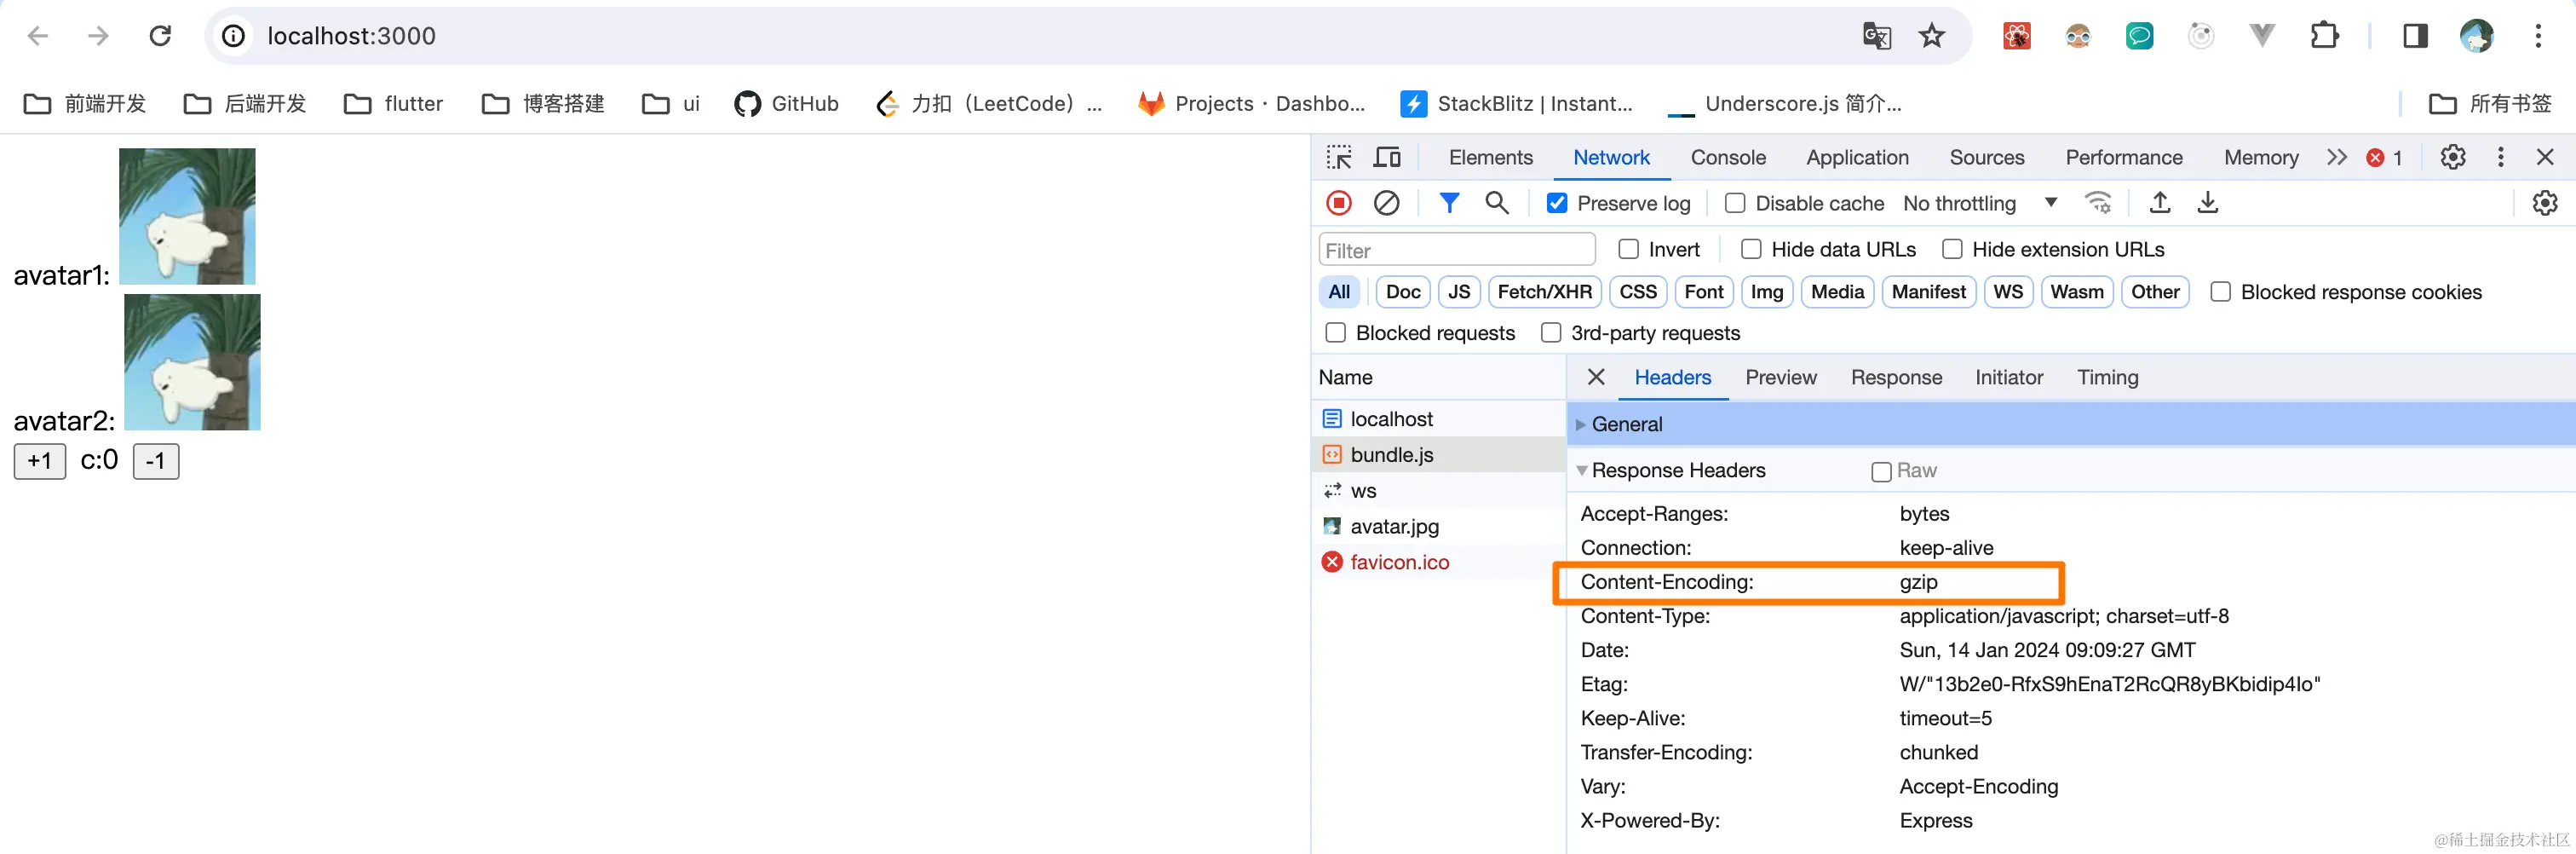Import HAR file with upload icon
The image size is (2576, 854).
point(2160,203)
